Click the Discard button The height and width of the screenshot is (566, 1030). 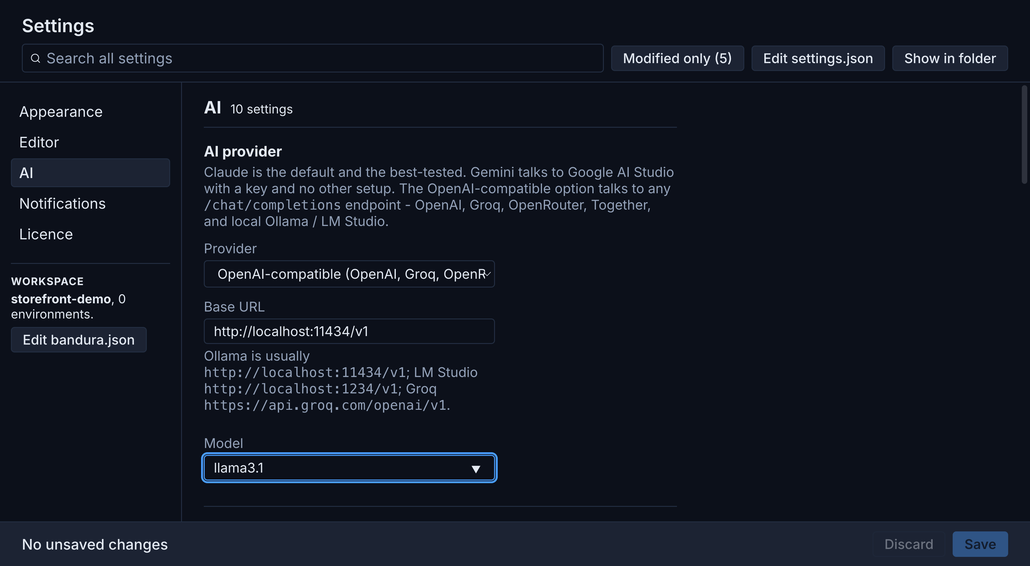click(x=908, y=544)
